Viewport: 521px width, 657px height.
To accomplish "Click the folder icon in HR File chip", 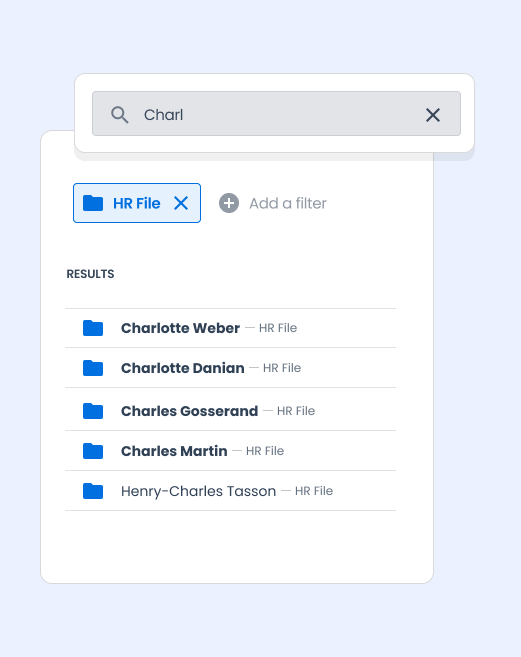I will tap(93, 203).
